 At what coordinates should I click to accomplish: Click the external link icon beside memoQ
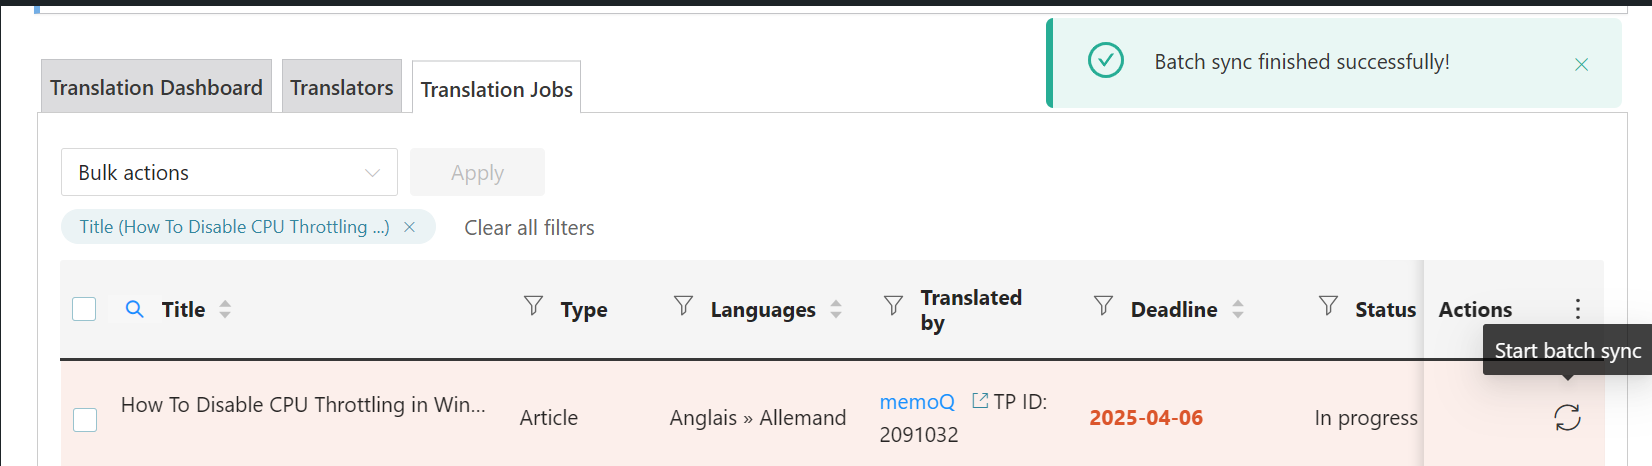click(980, 401)
